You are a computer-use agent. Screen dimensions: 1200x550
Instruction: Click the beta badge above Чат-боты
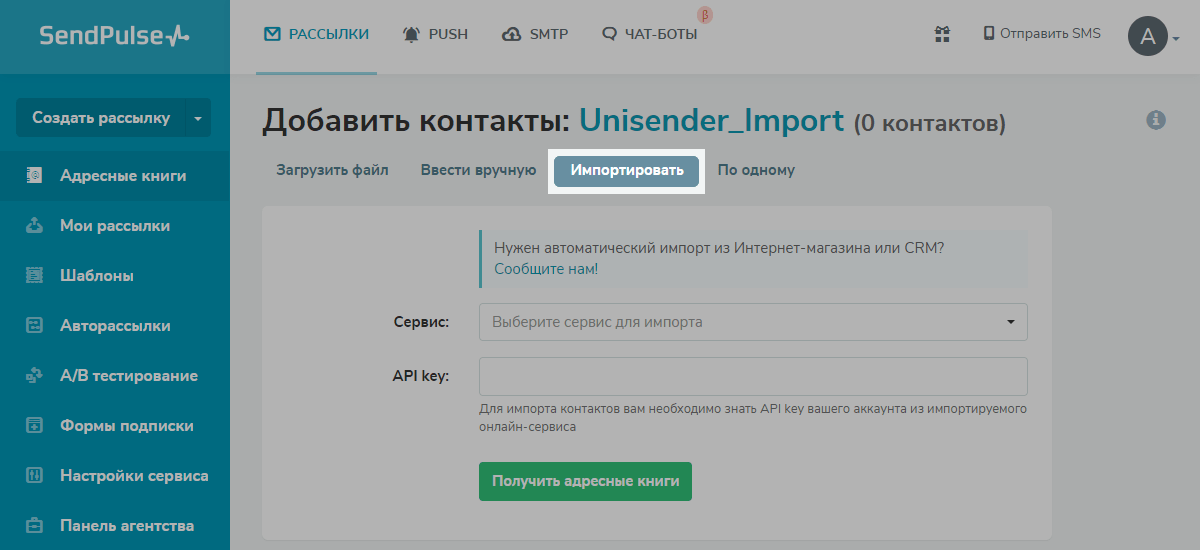point(704,15)
